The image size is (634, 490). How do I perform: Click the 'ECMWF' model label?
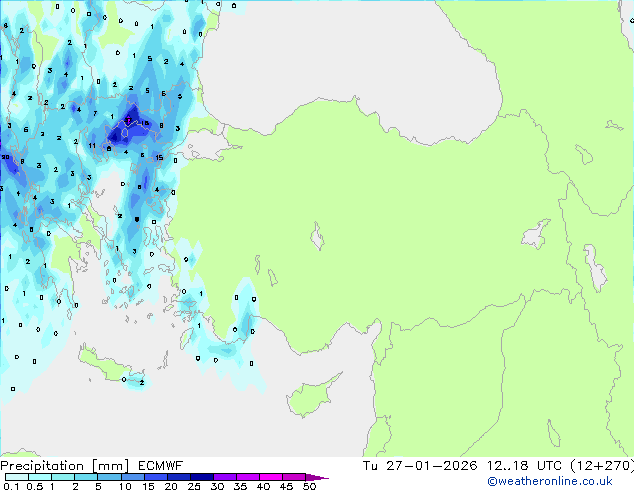tap(160, 466)
